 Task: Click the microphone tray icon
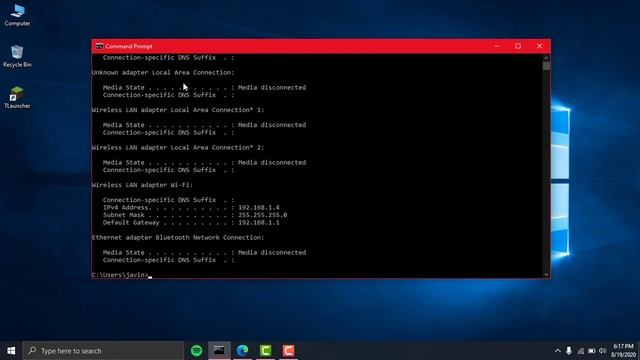[x=569, y=351]
